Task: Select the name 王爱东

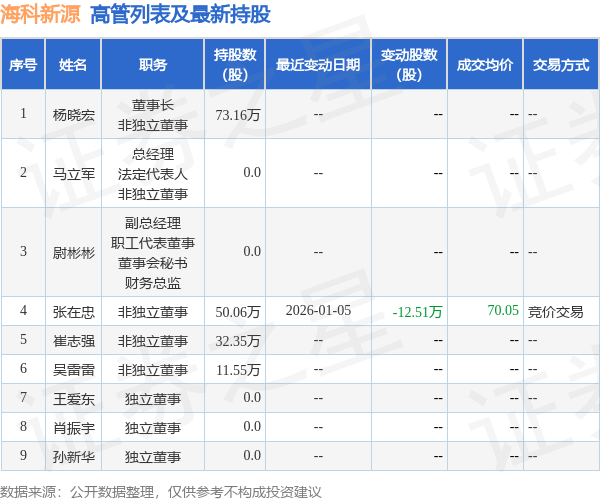Action: tap(73, 399)
